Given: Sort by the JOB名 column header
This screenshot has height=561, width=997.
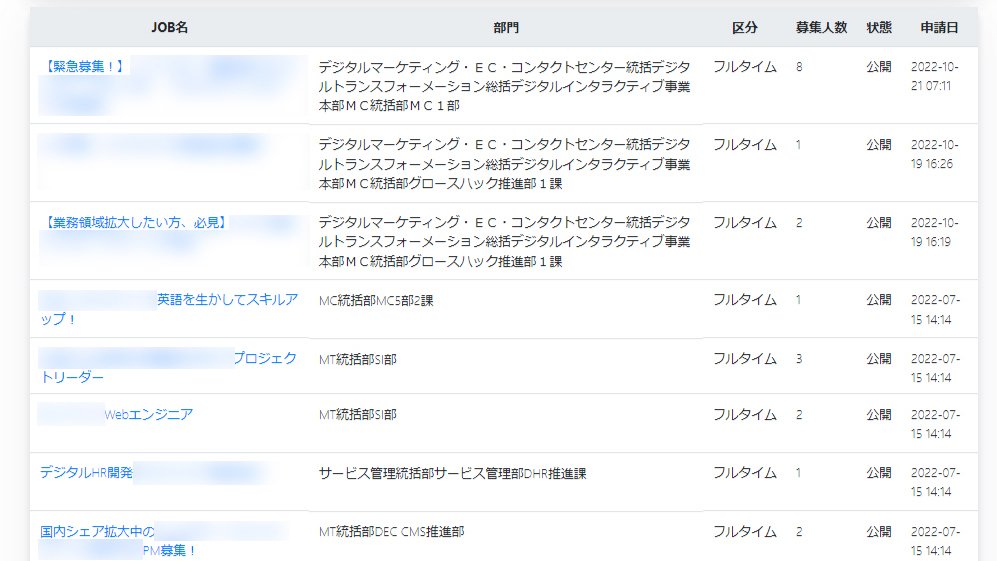Looking at the screenshot, I should [169, 28].
